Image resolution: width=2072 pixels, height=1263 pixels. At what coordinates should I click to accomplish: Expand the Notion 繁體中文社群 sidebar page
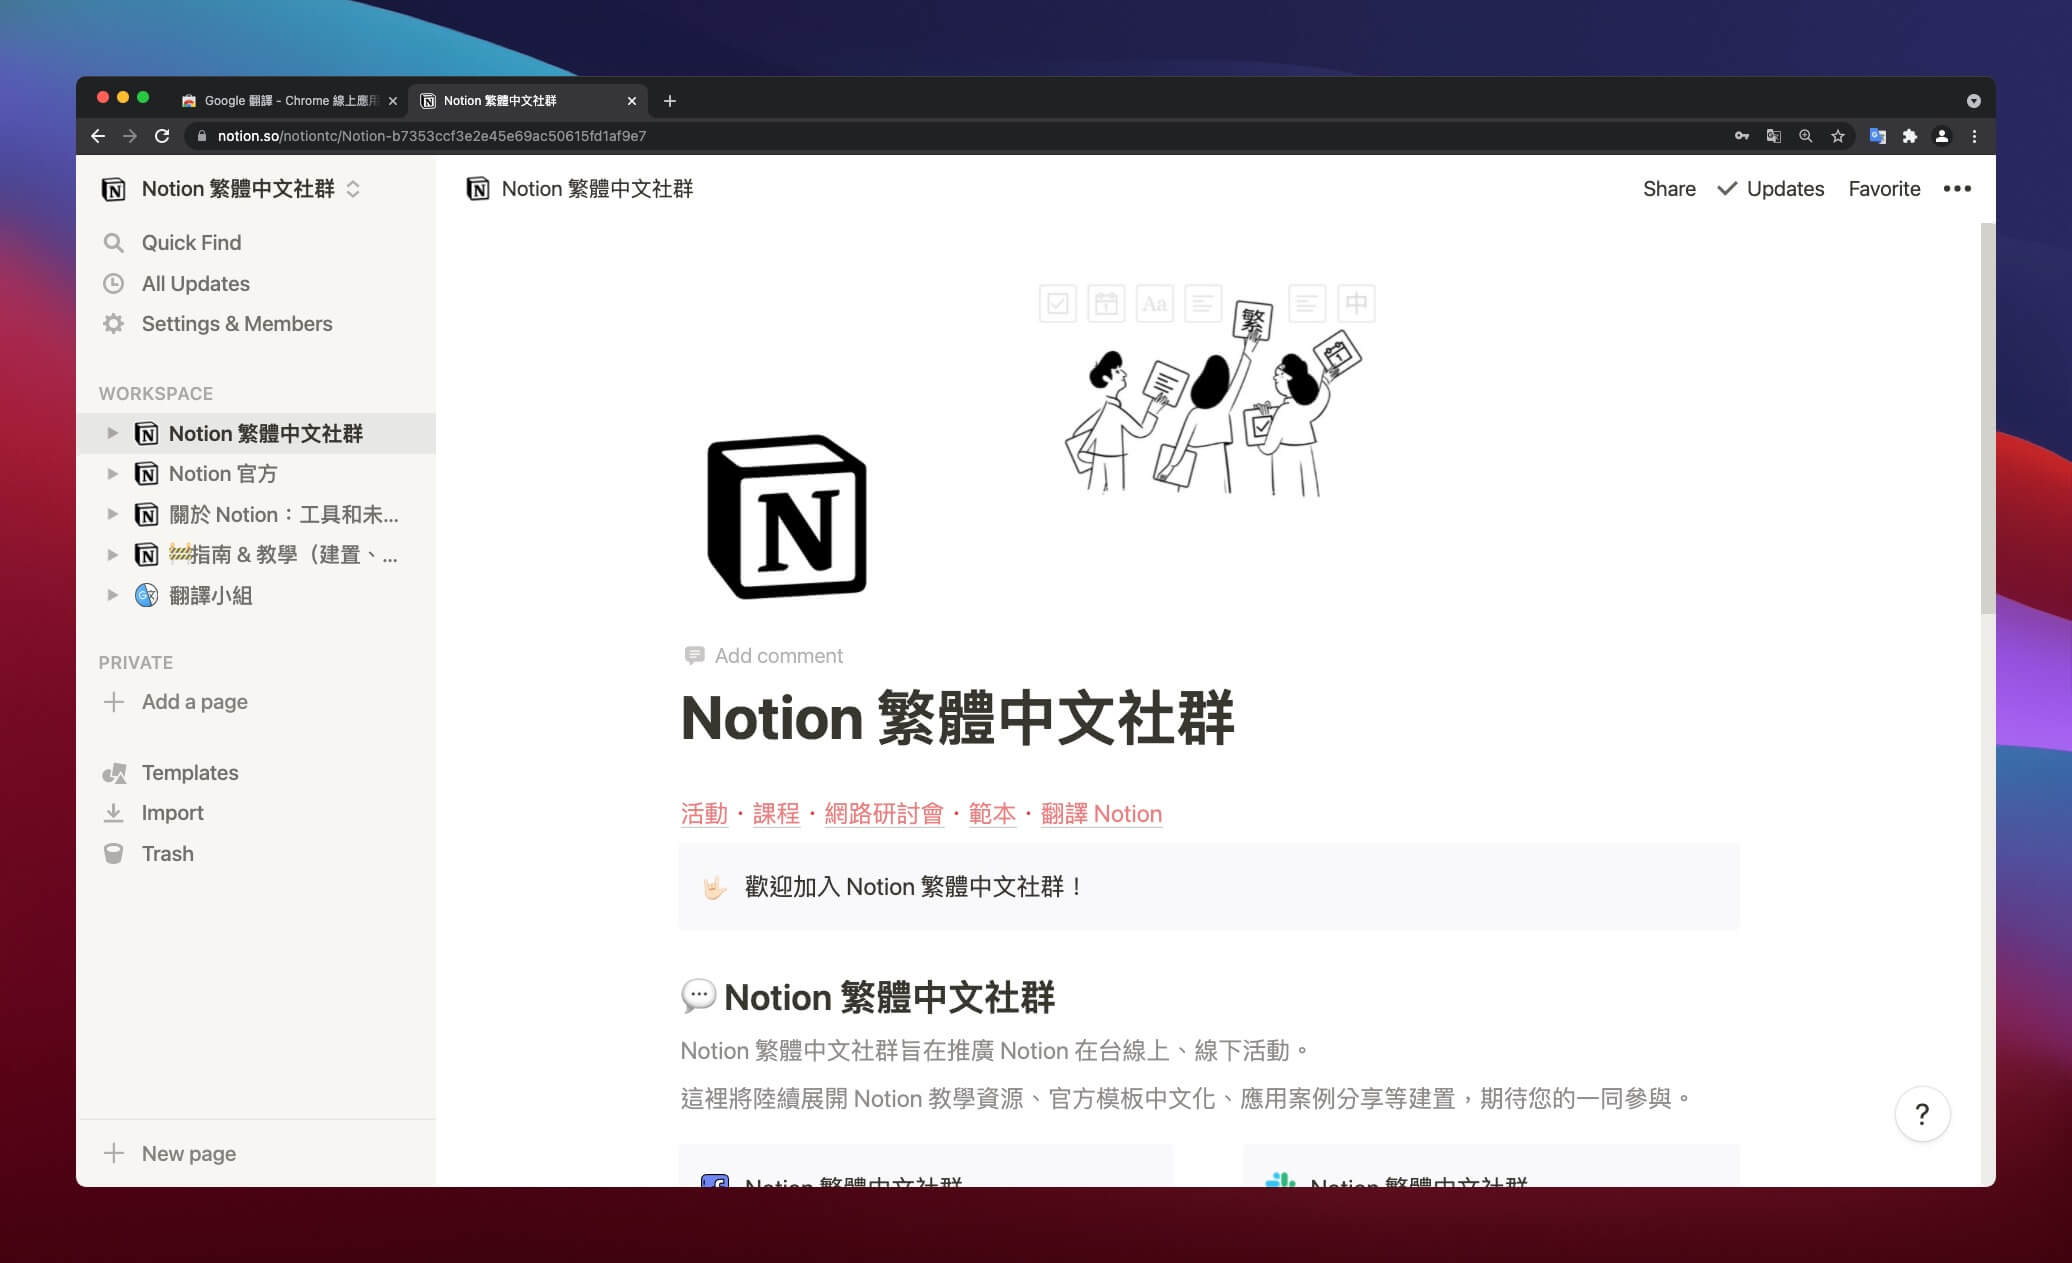(112, 434)
